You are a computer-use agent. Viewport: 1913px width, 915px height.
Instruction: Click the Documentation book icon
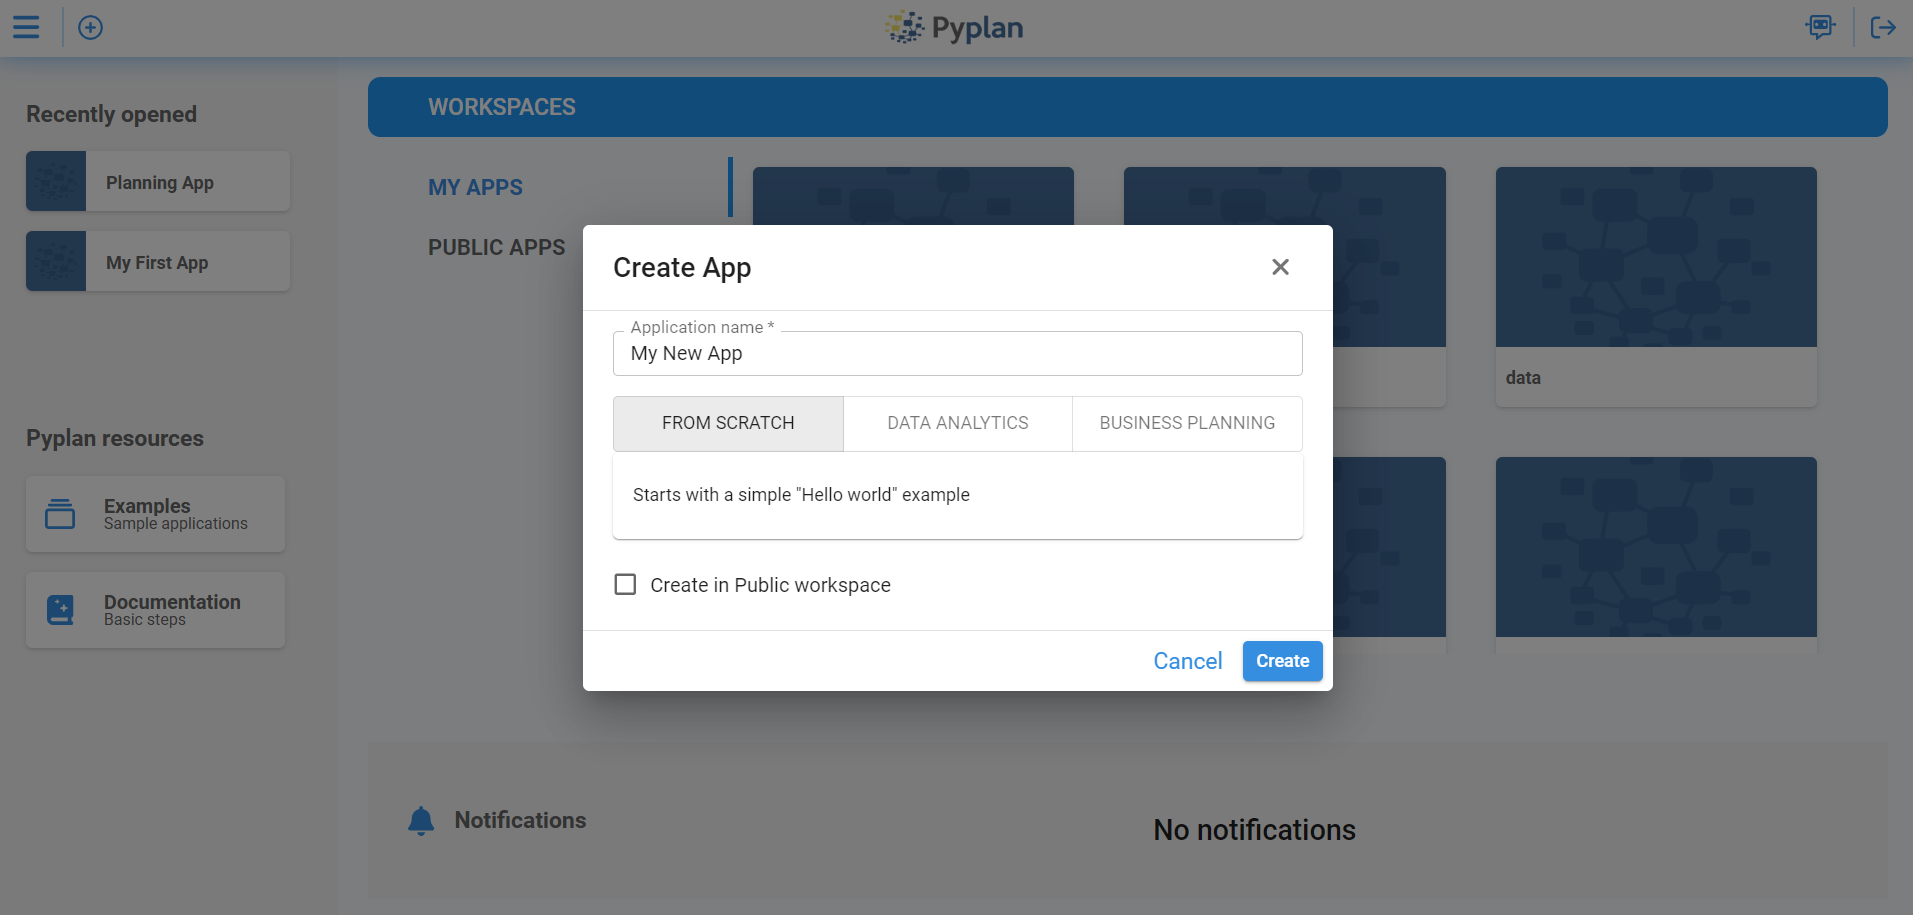coord(59,609)
